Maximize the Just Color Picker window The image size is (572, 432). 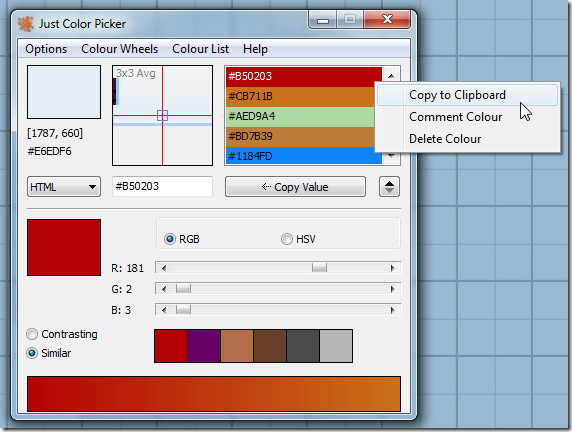point(349,20)
